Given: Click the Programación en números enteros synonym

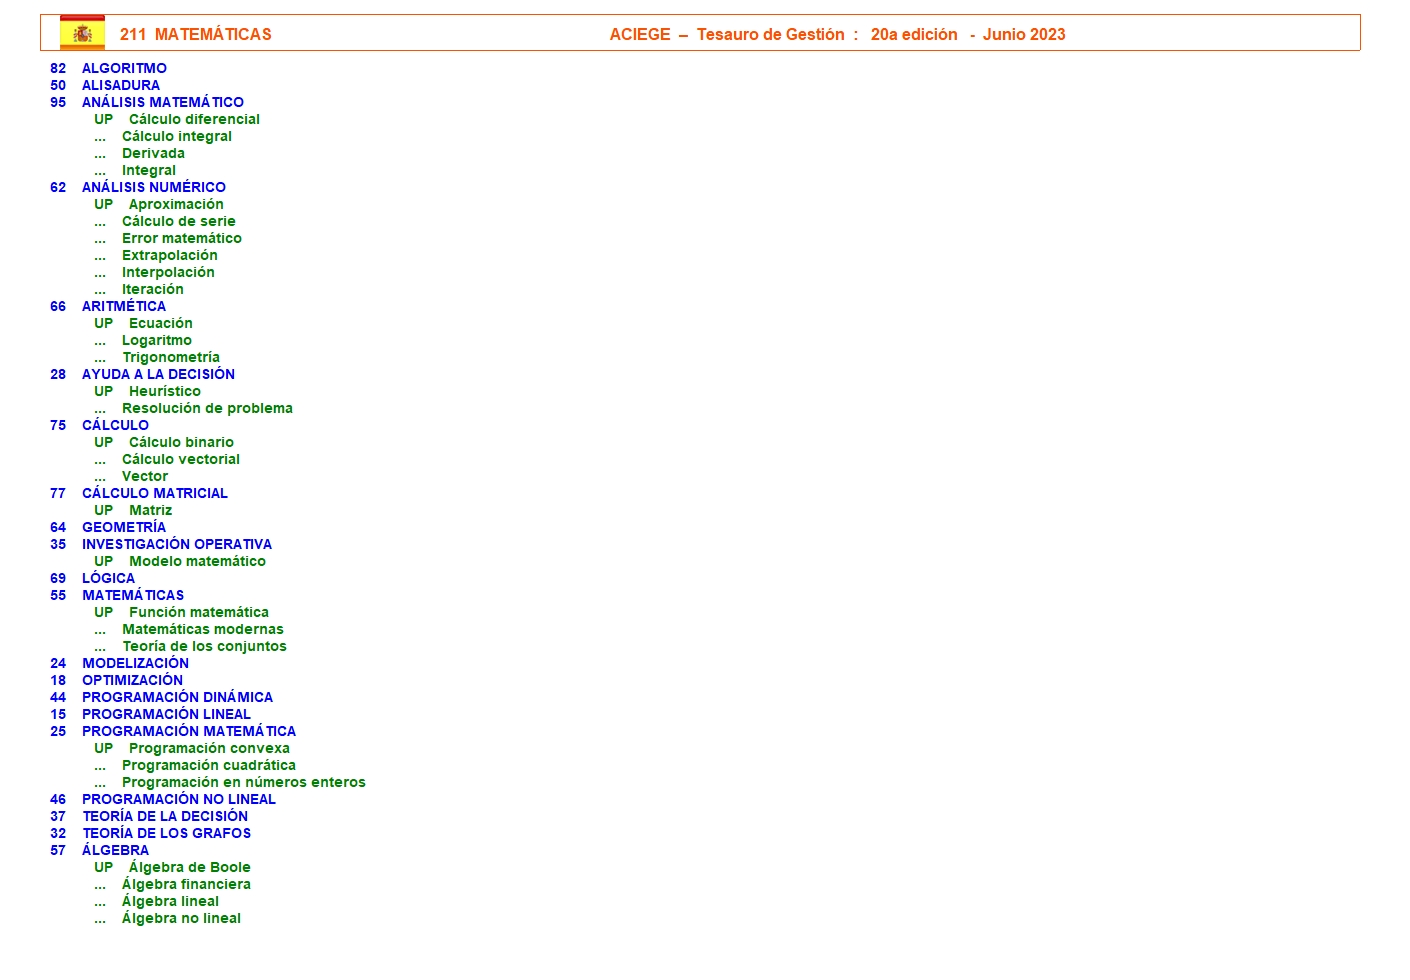Looking at the screenshot, I should (243, 782).
